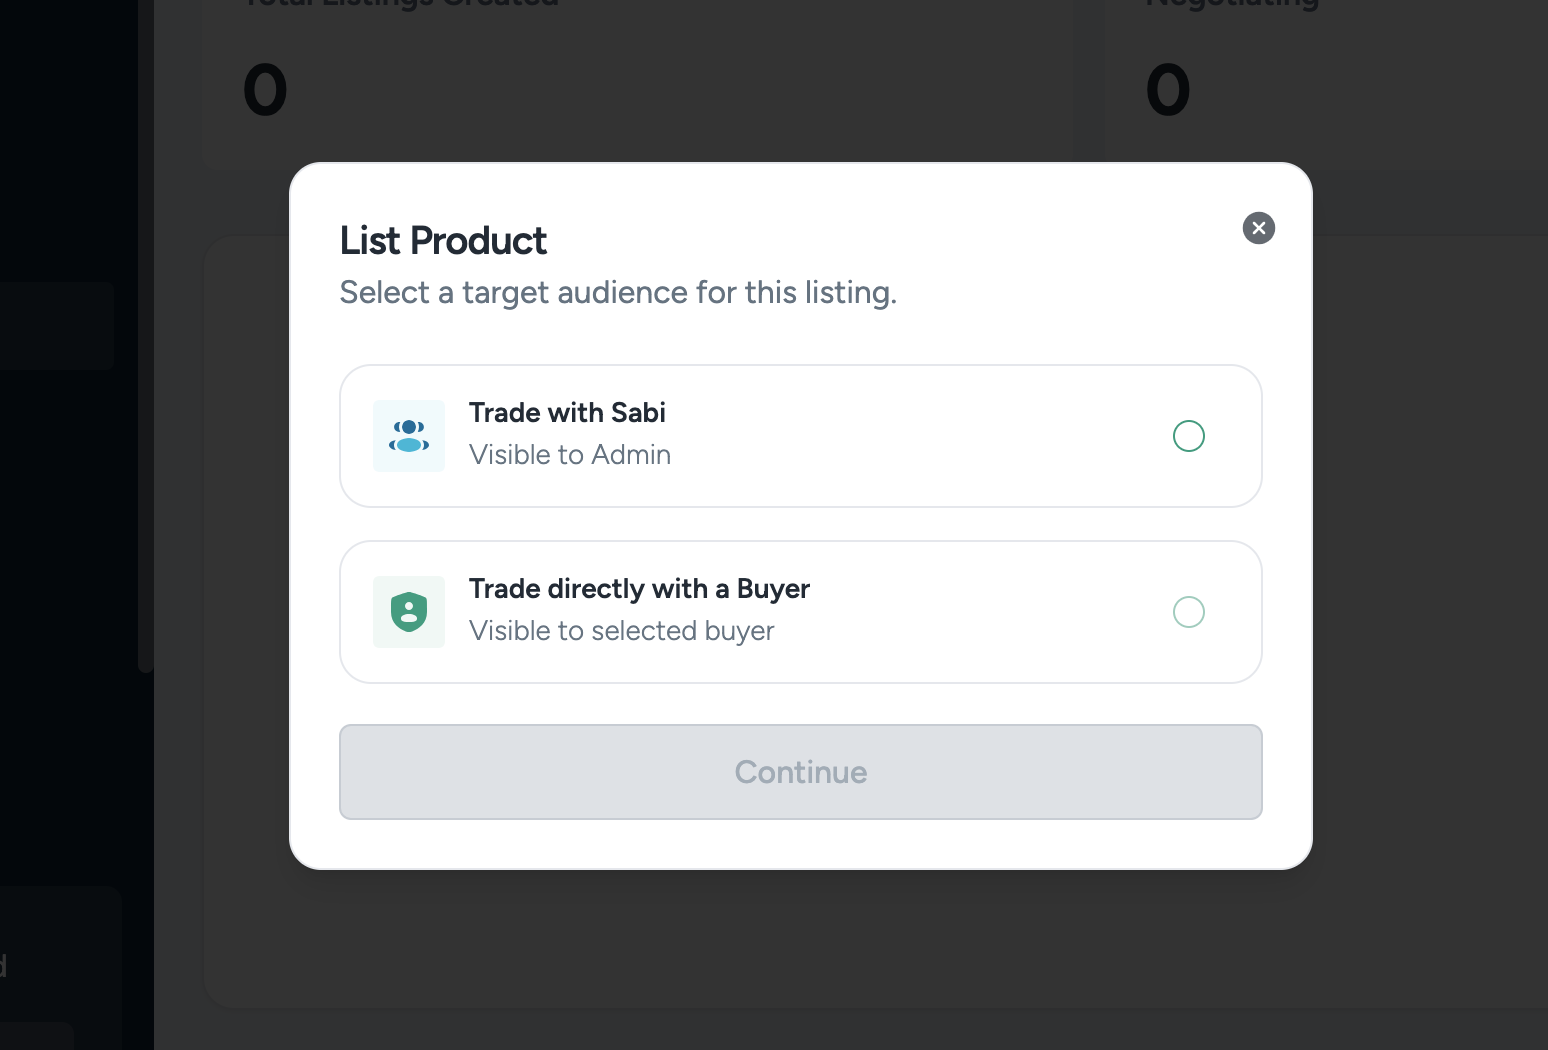Click the 'Trade with Sabi' option title
This screenshot has width=1548, height=1050.
(x=567, y=413)
